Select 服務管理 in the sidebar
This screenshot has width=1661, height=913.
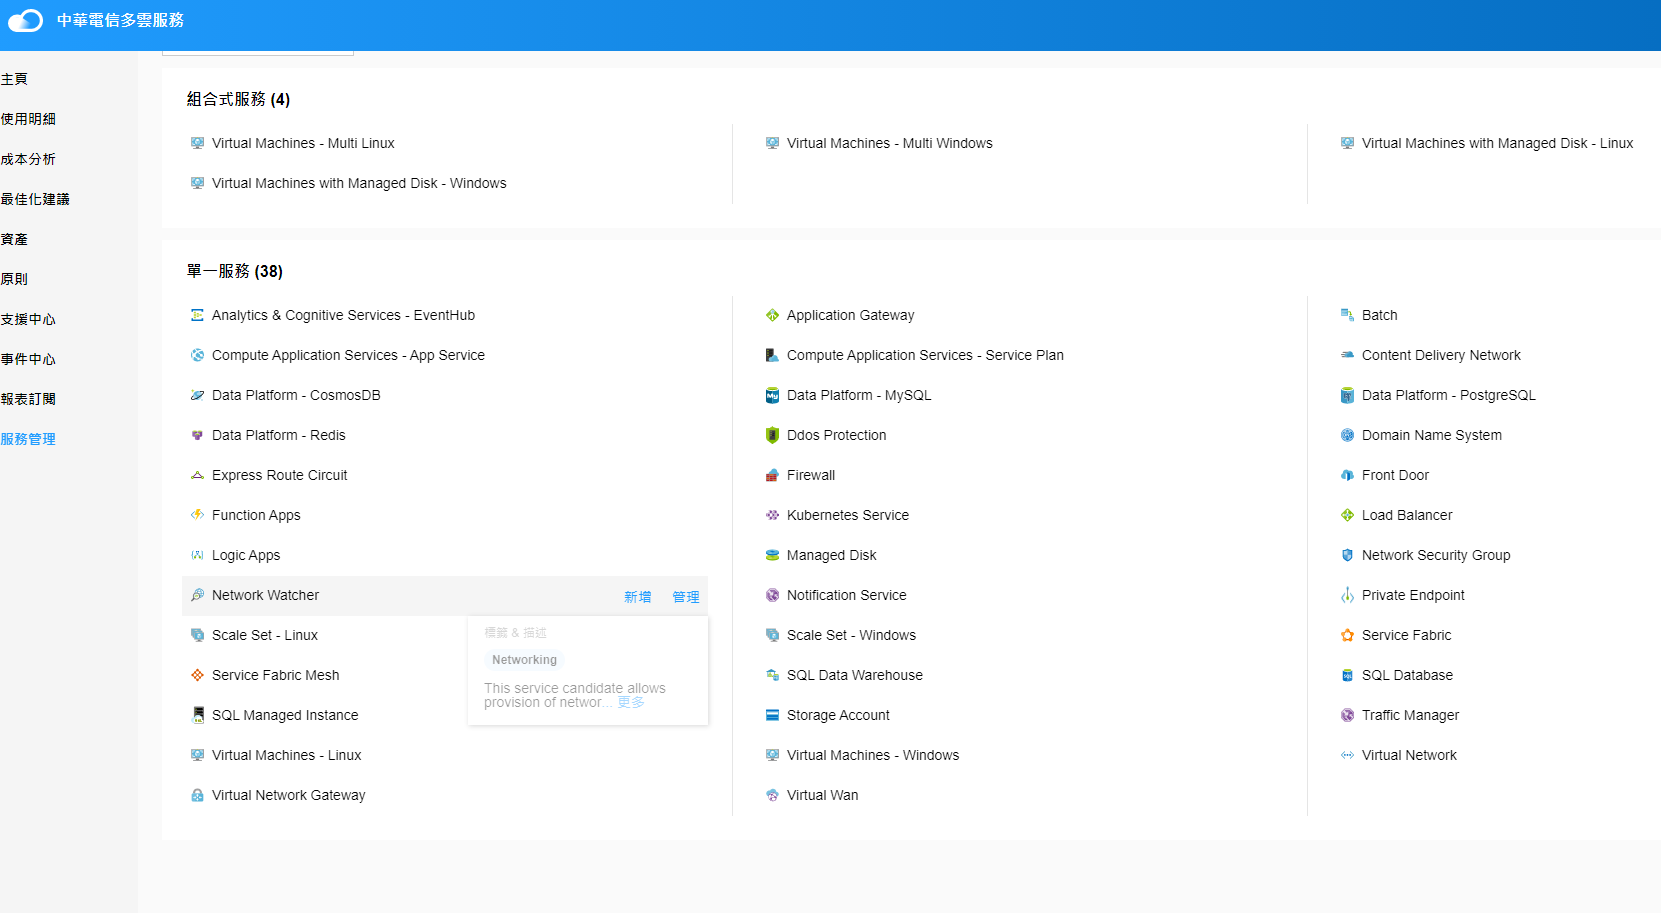tap(28, 439)
